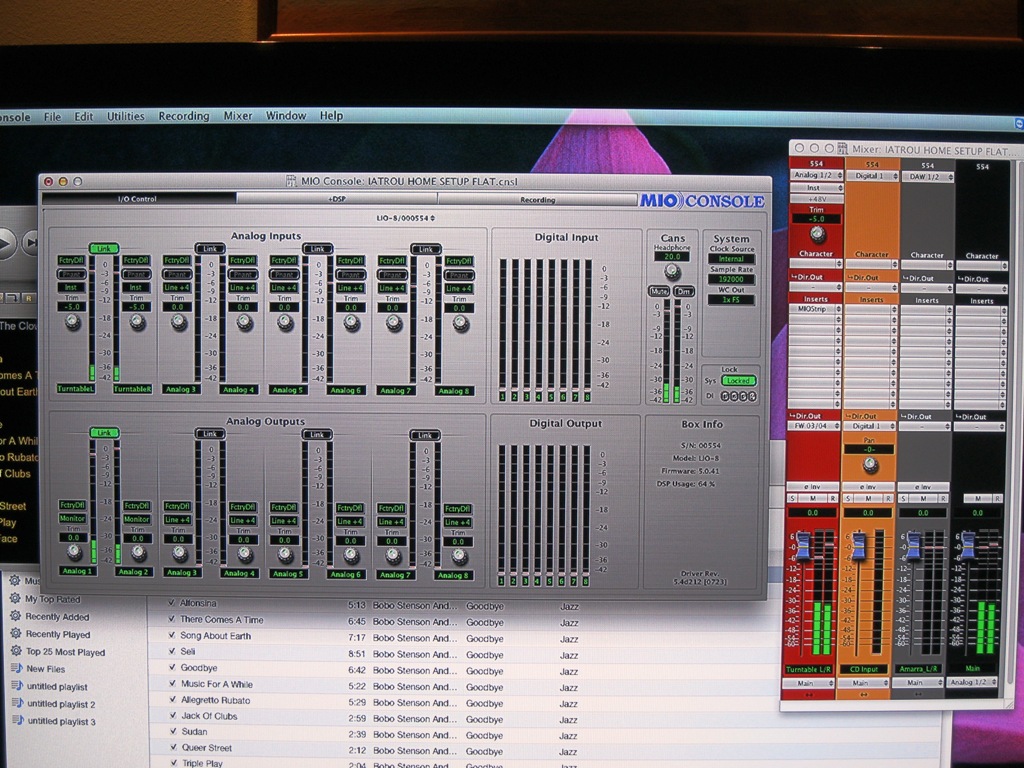Click the CD Input strip fader
Image resolution: width=1024 pixels, height=768 pixels.
tap(859, 545)
